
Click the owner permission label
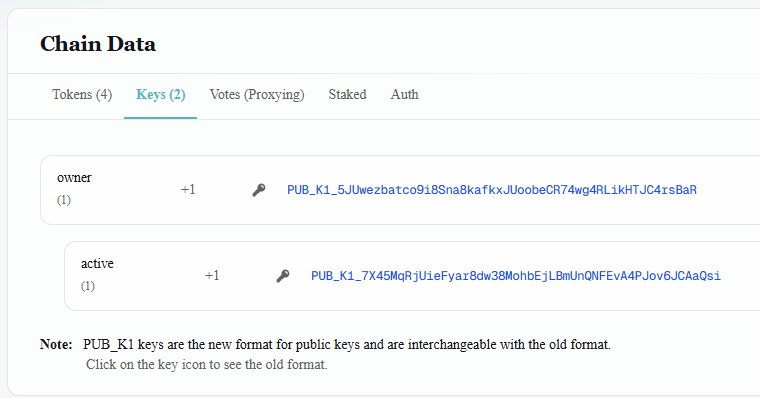74,178
